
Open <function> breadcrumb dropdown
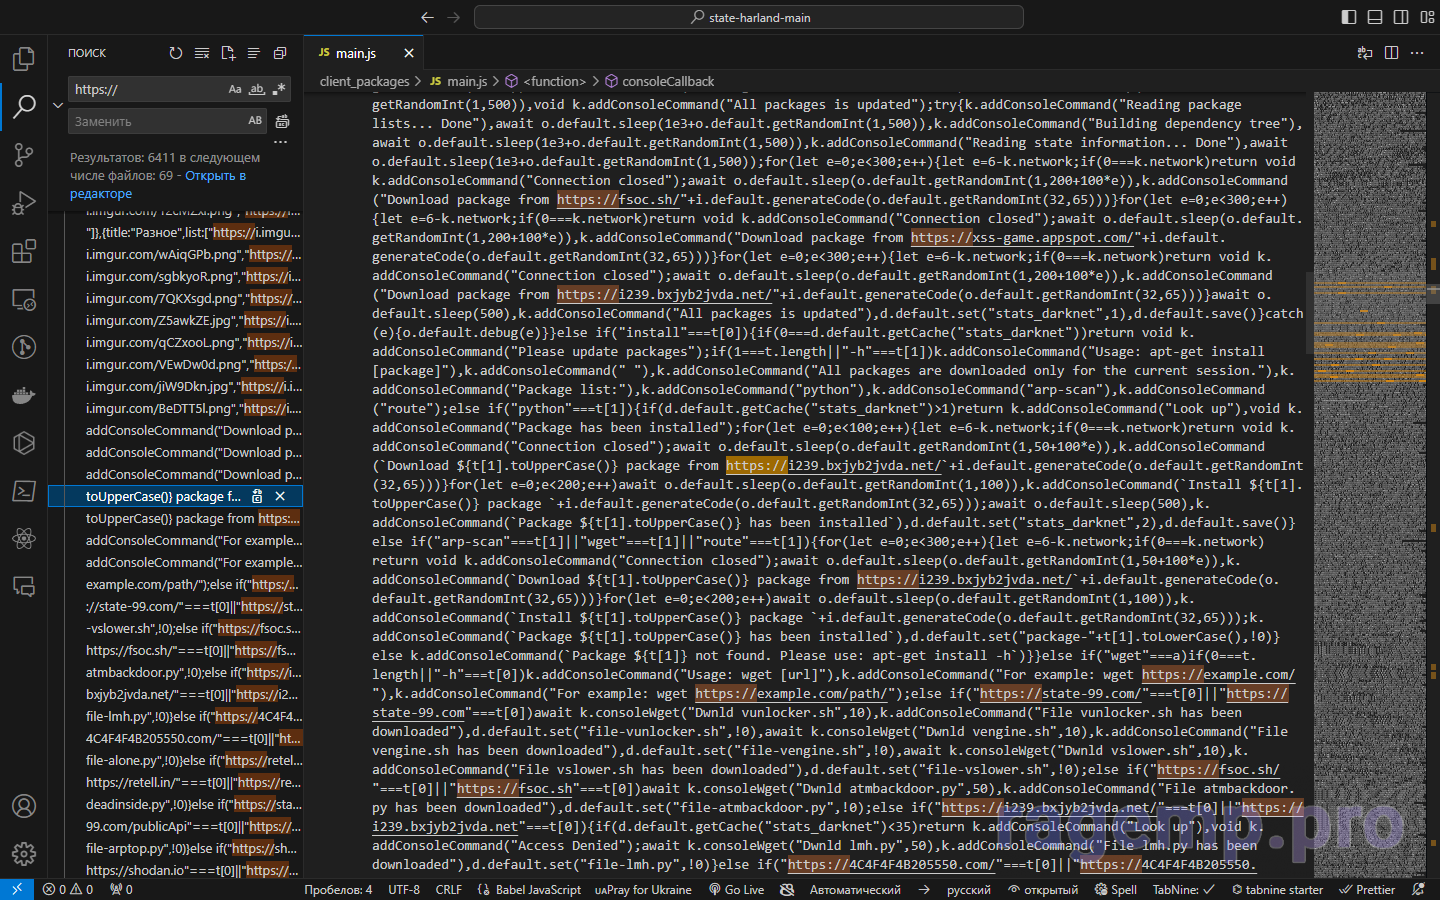tap(546, 81)
